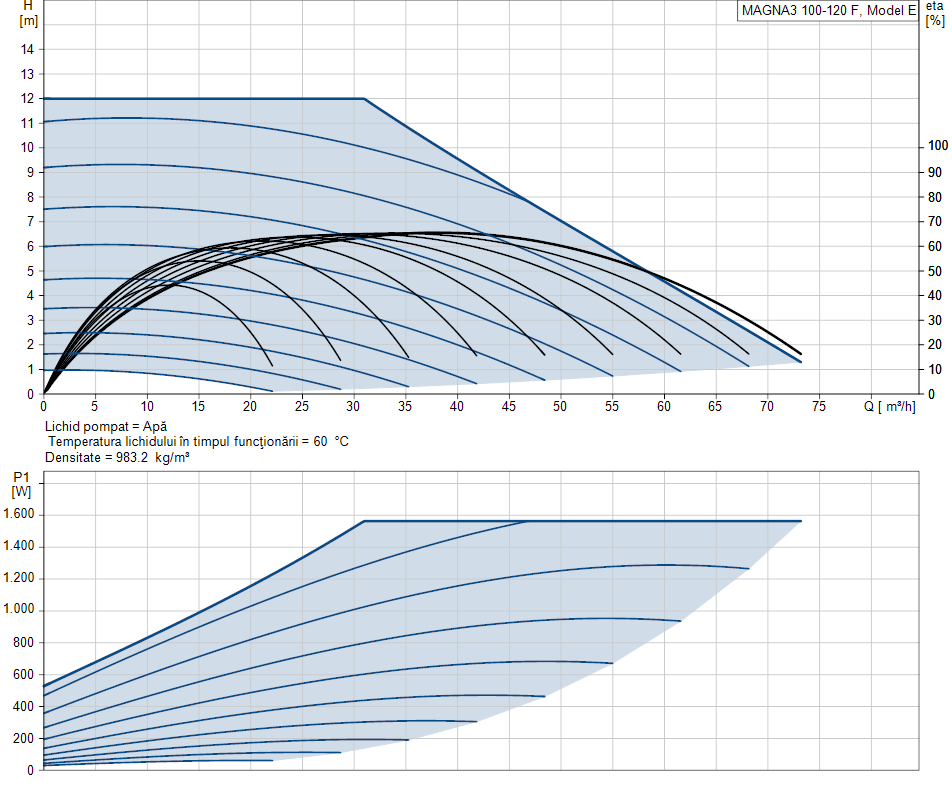952x788 pixels.
Task: Click the 'MAGNA3 100-120 F, Model E' label
Action: pyautogui.click(x=828, y=10)
